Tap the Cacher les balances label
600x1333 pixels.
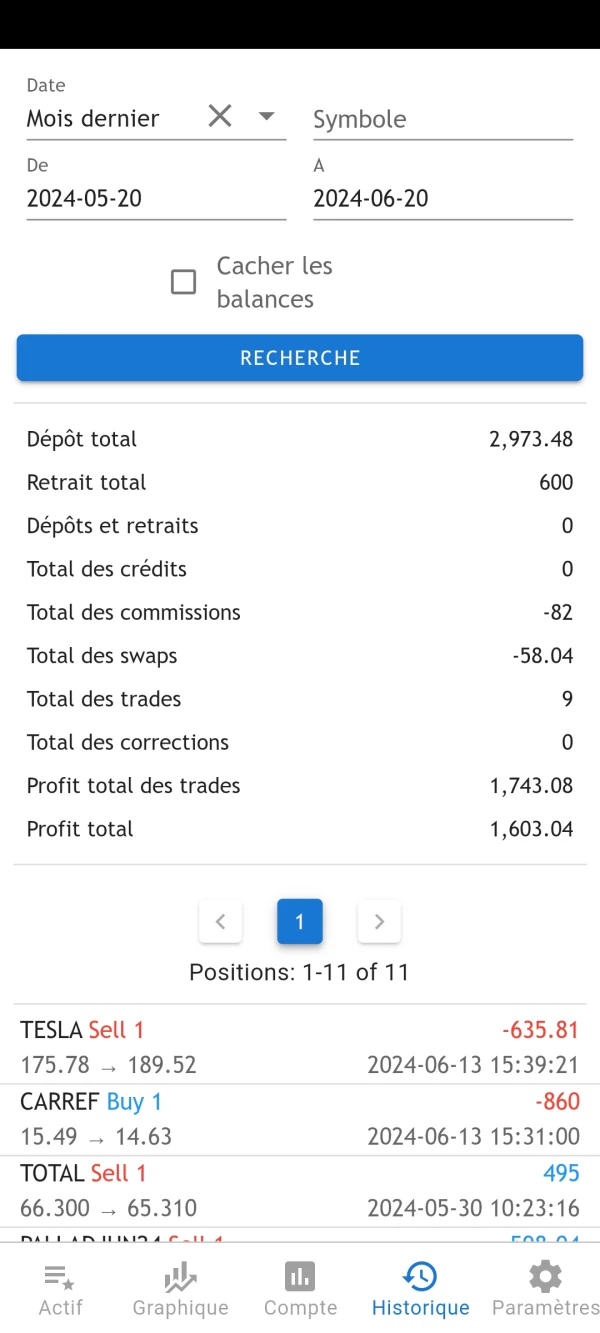coord(274,282)
